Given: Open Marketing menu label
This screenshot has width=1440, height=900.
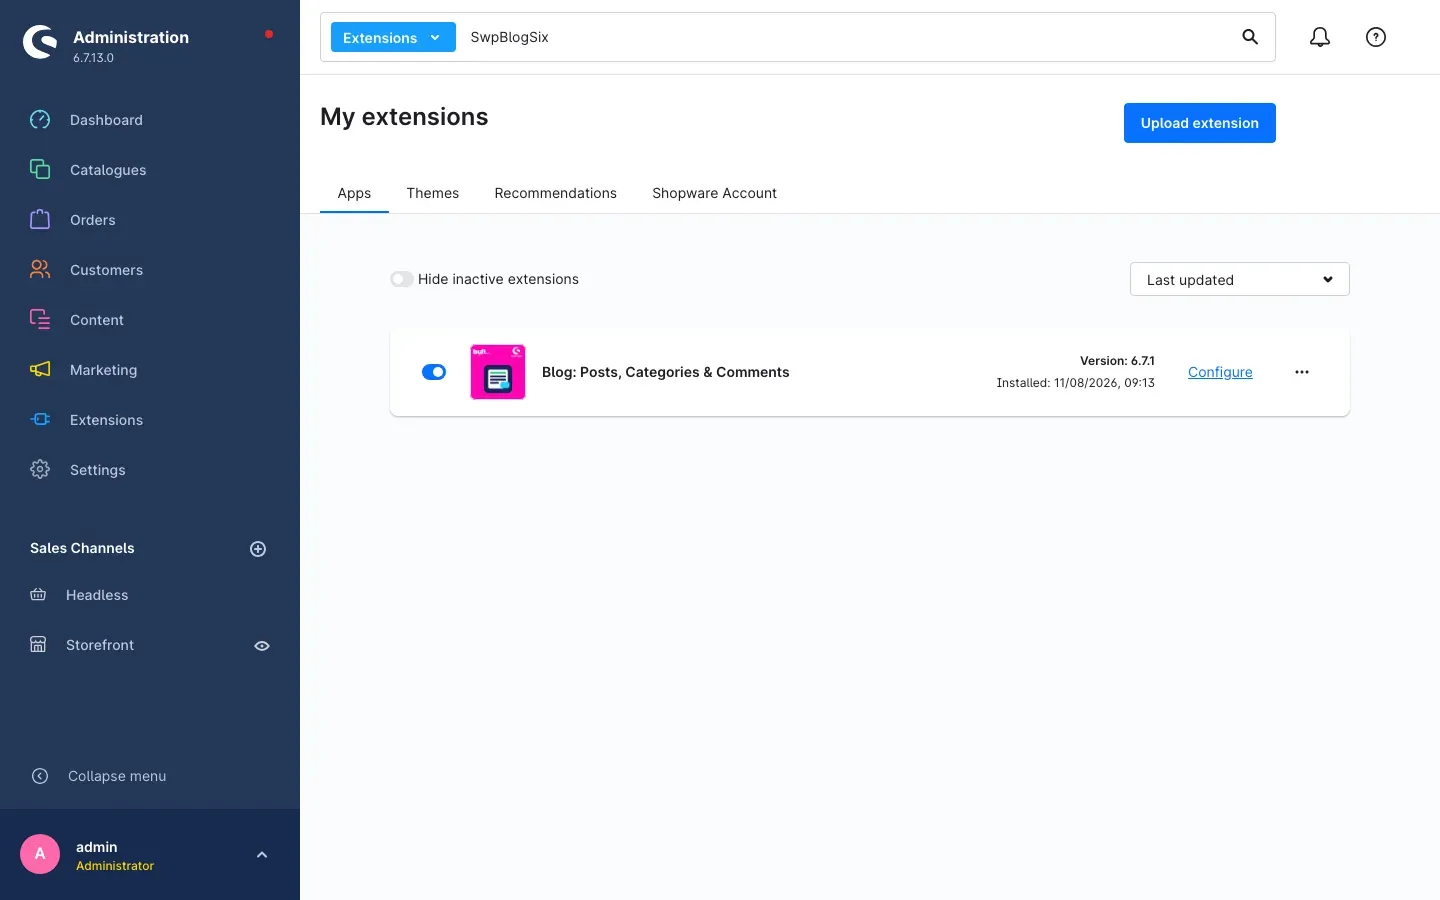Looking at the screenshot, I should pos(104,370).
